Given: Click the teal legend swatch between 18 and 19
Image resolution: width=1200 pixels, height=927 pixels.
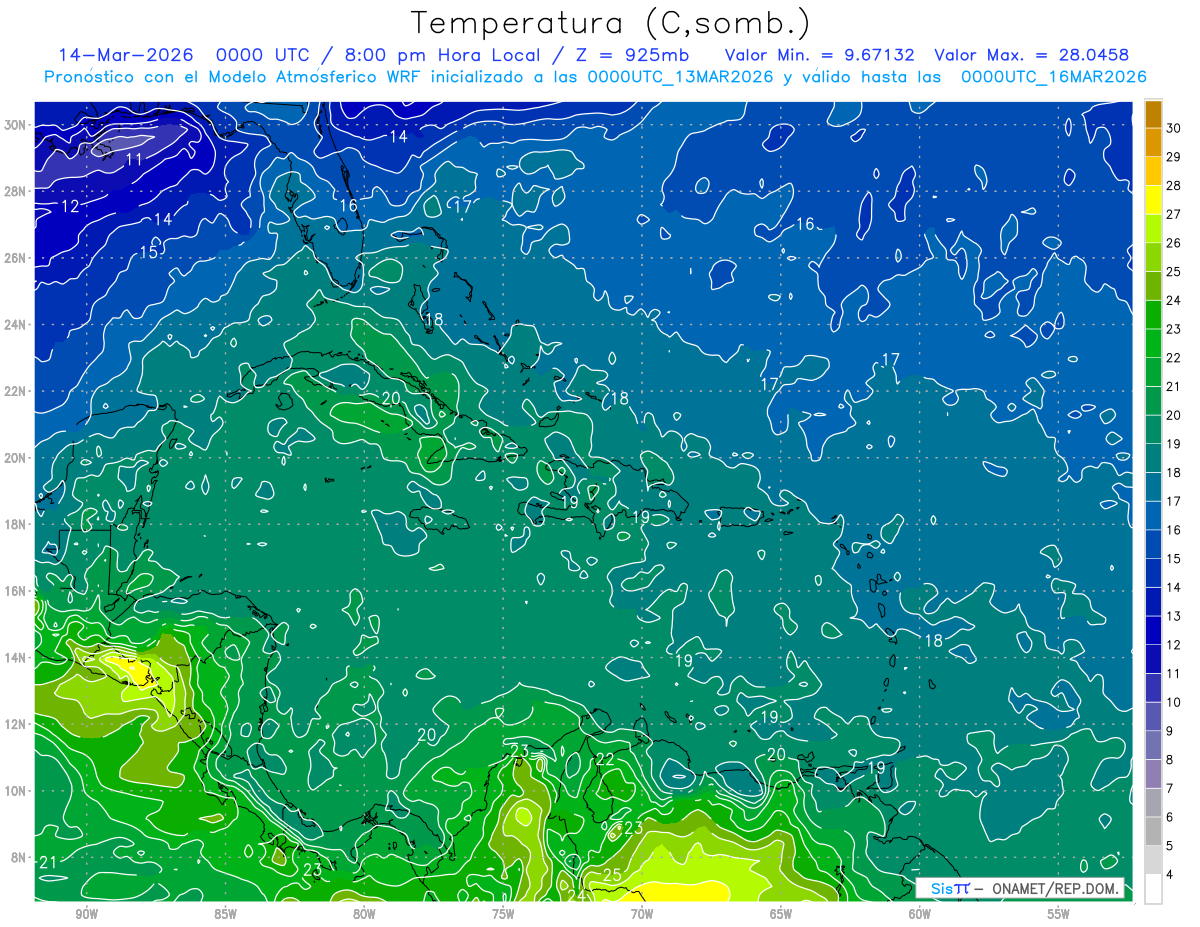Looking at the screenshot, I should pos(1153,459).
